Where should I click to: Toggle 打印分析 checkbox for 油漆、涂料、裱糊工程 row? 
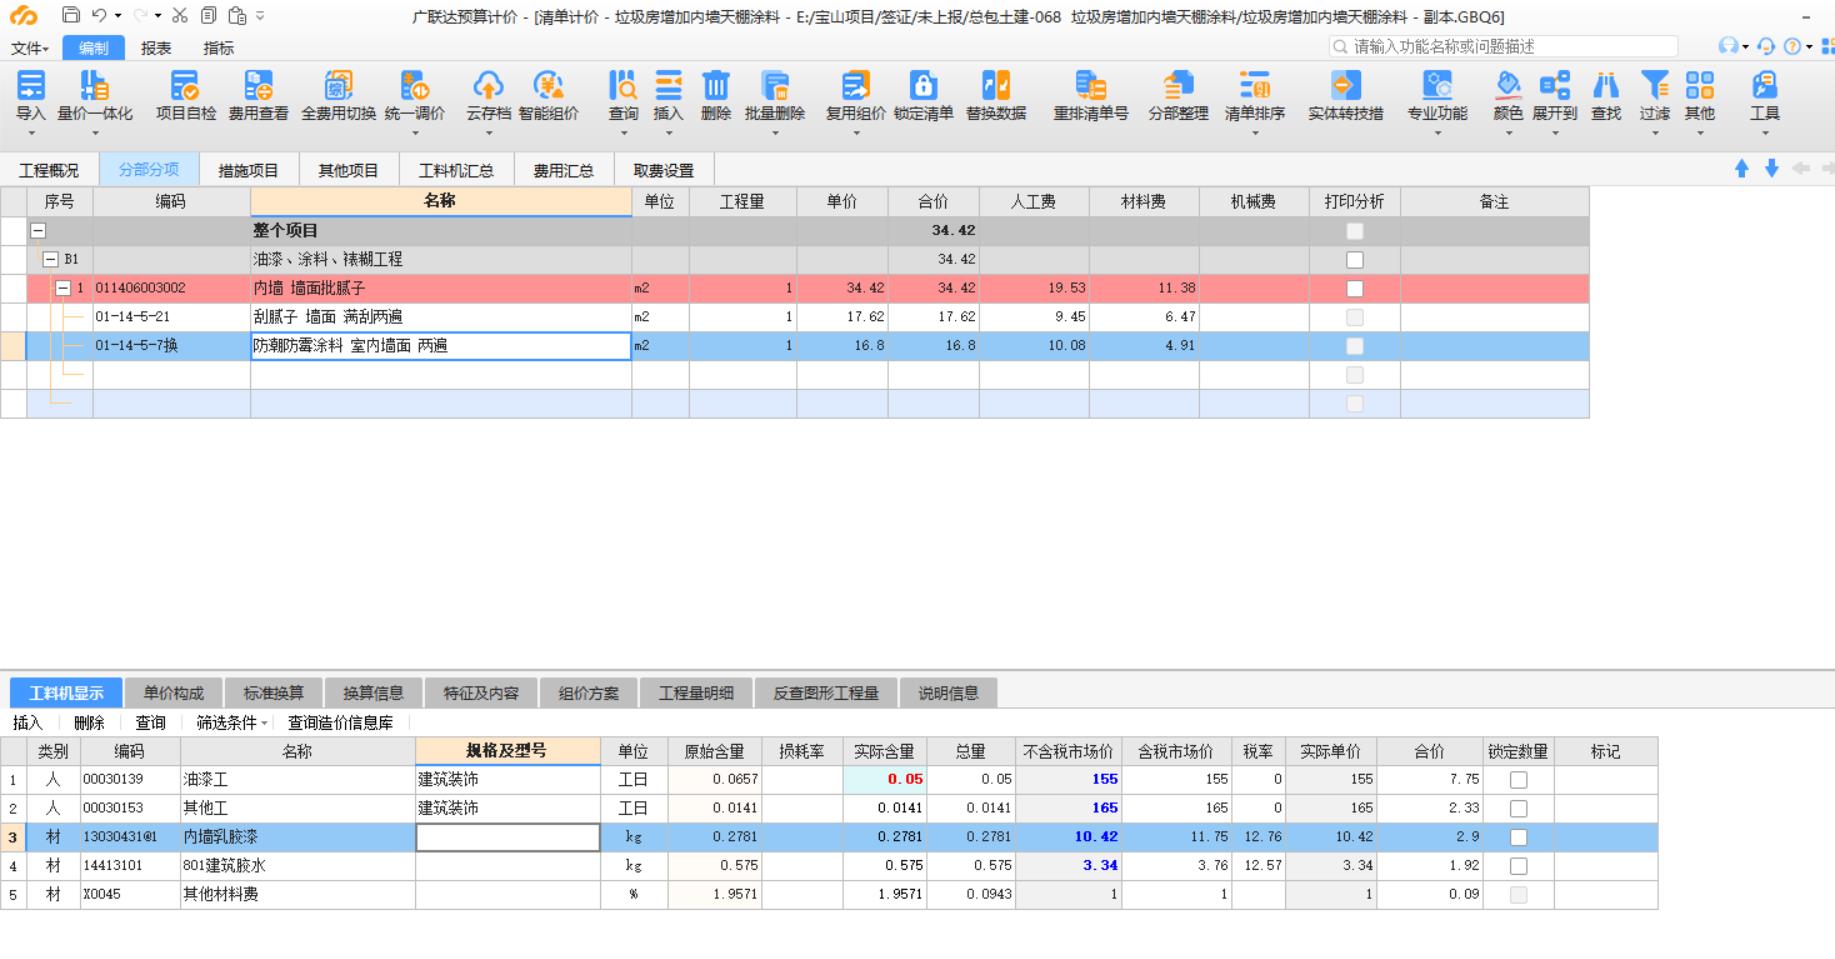tap(1355, 260)
